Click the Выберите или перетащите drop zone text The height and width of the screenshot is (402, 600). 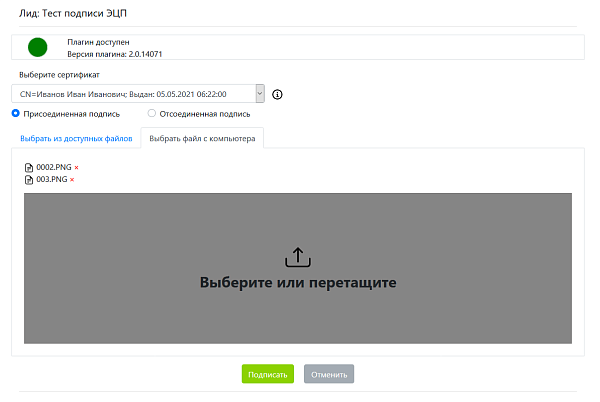298,283
